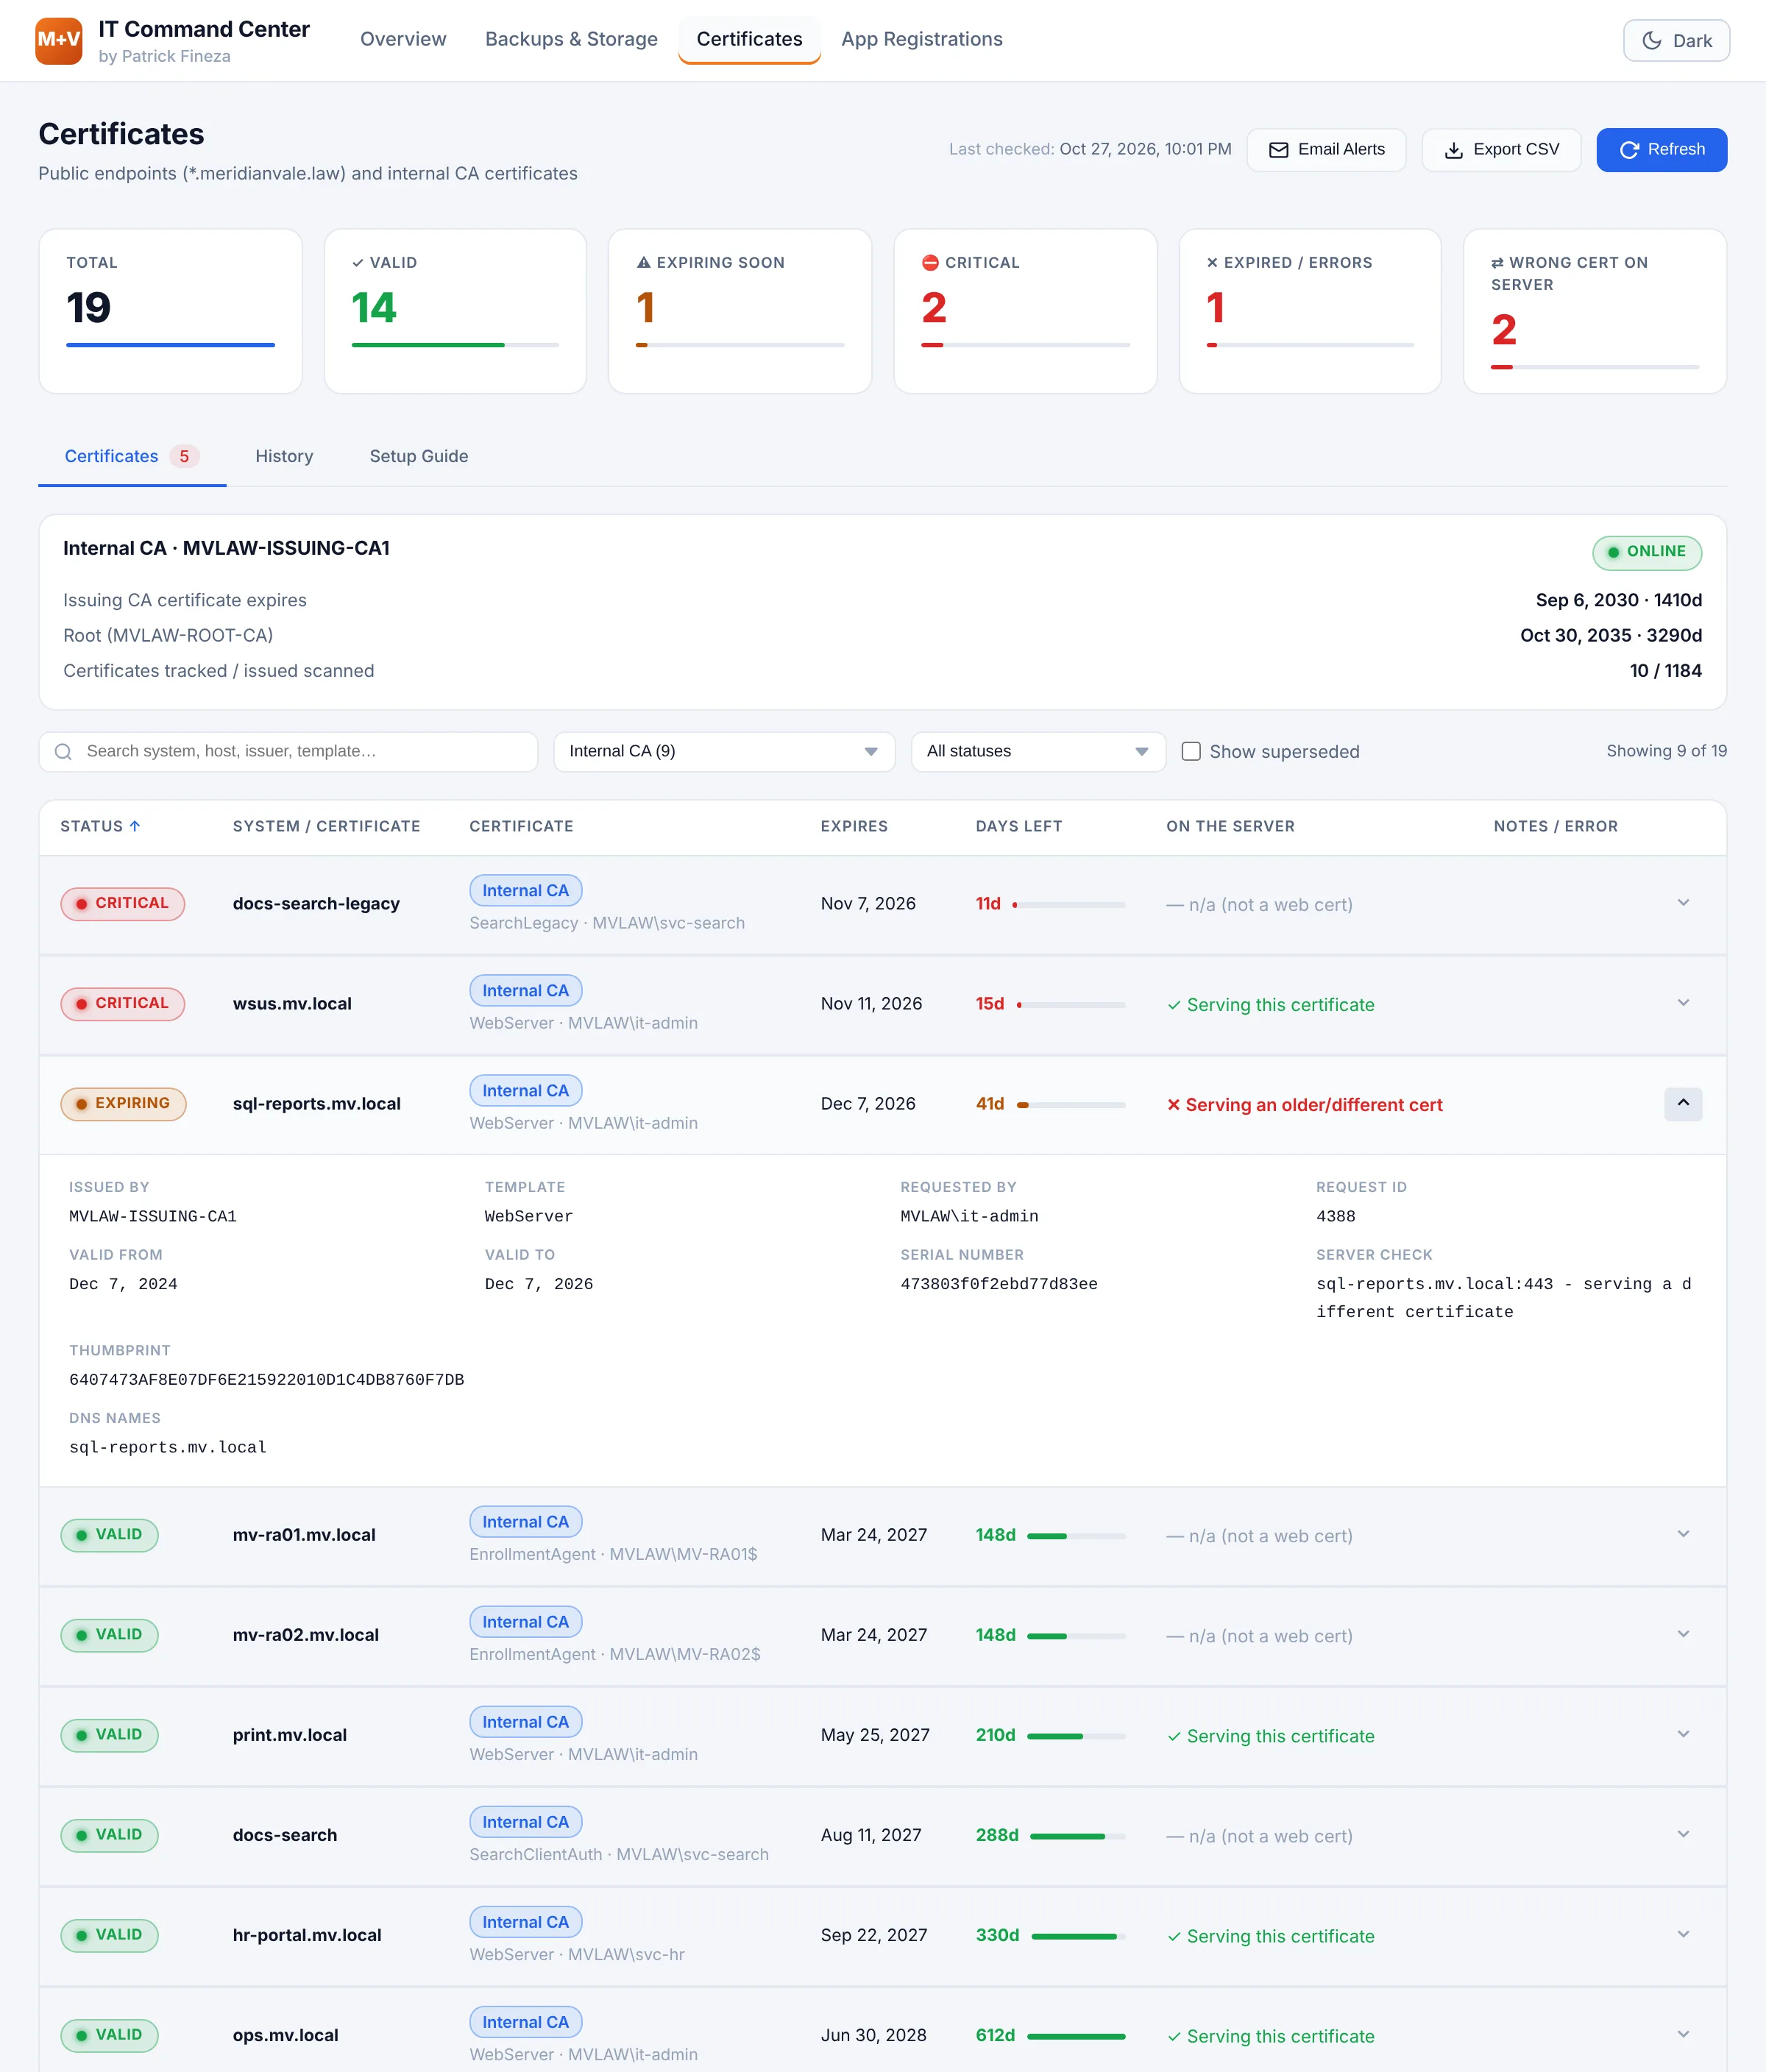Image resolution: width=1766 pixels, height=2072 pixels.
Task: Click the search magnifier icon
Action: tap(63, 752)
